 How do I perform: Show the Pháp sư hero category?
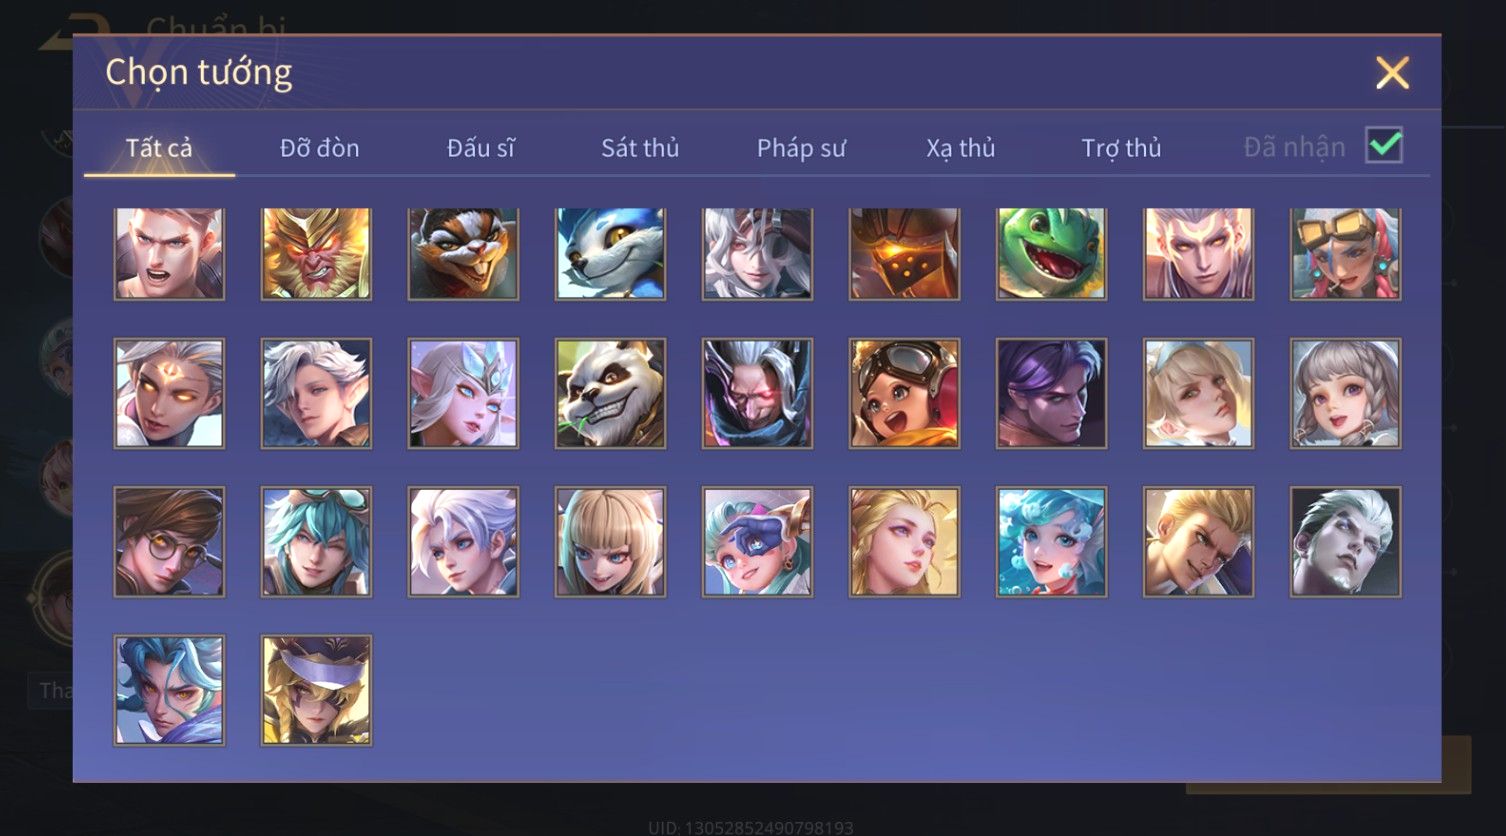pyautogui.click(x=801, y=148)
